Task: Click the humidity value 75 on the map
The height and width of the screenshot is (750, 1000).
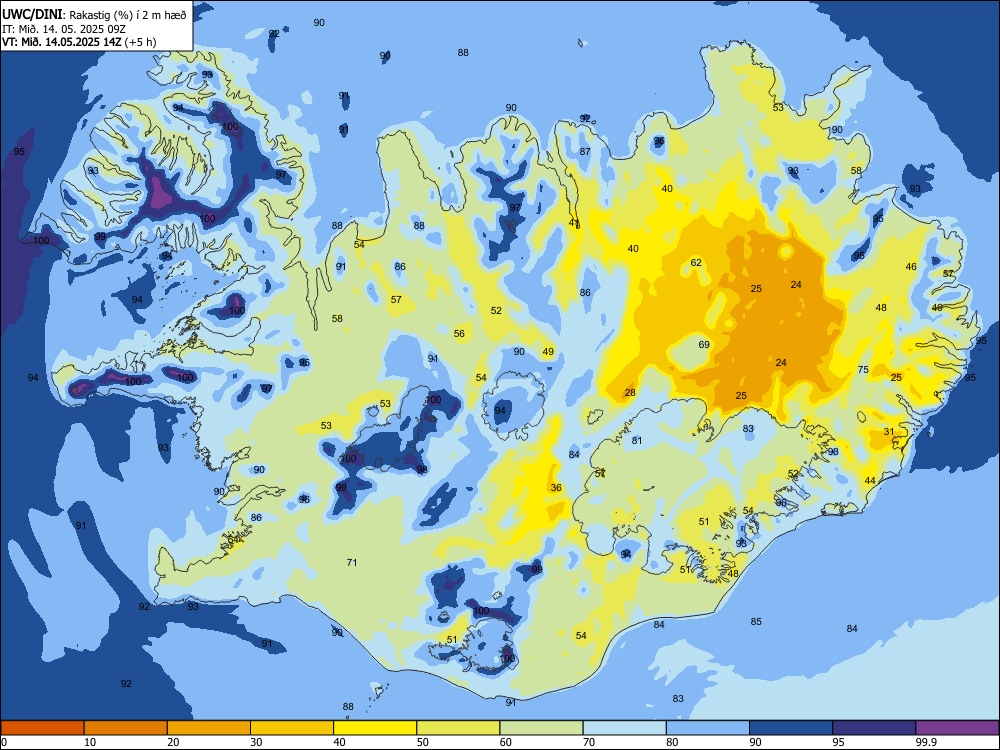Action: coord(864,369)
